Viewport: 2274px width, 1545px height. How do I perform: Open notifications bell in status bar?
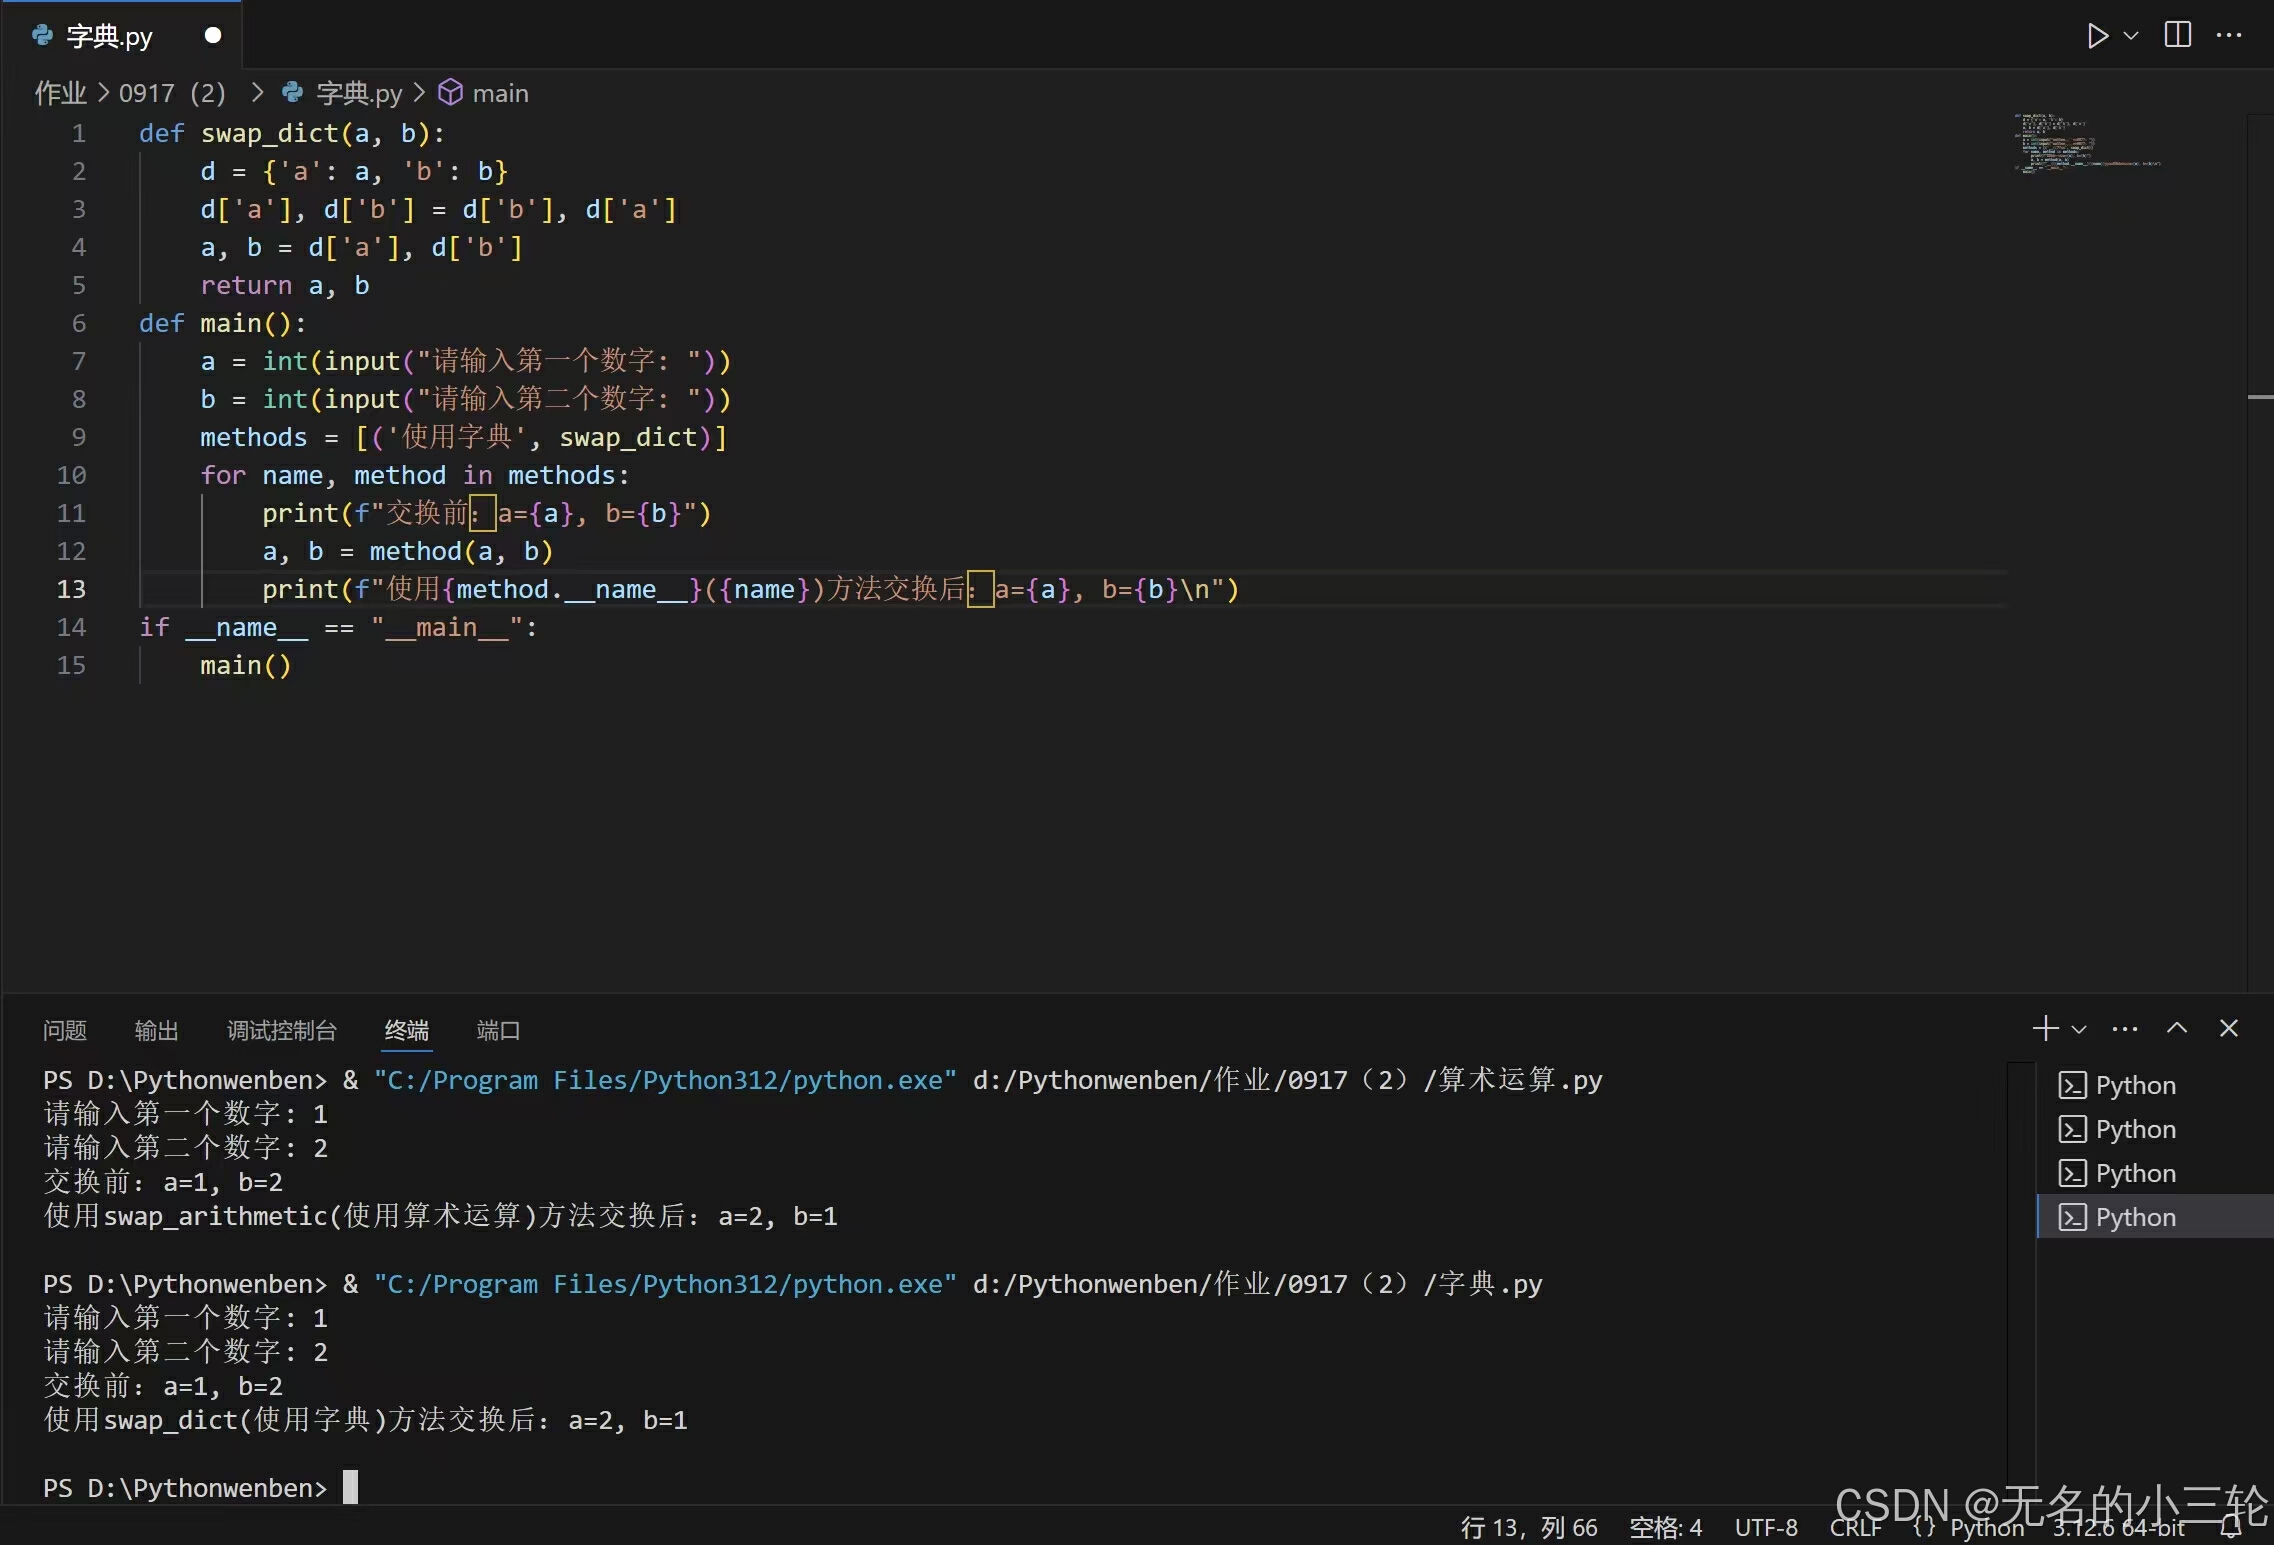click(2231, 1527)
